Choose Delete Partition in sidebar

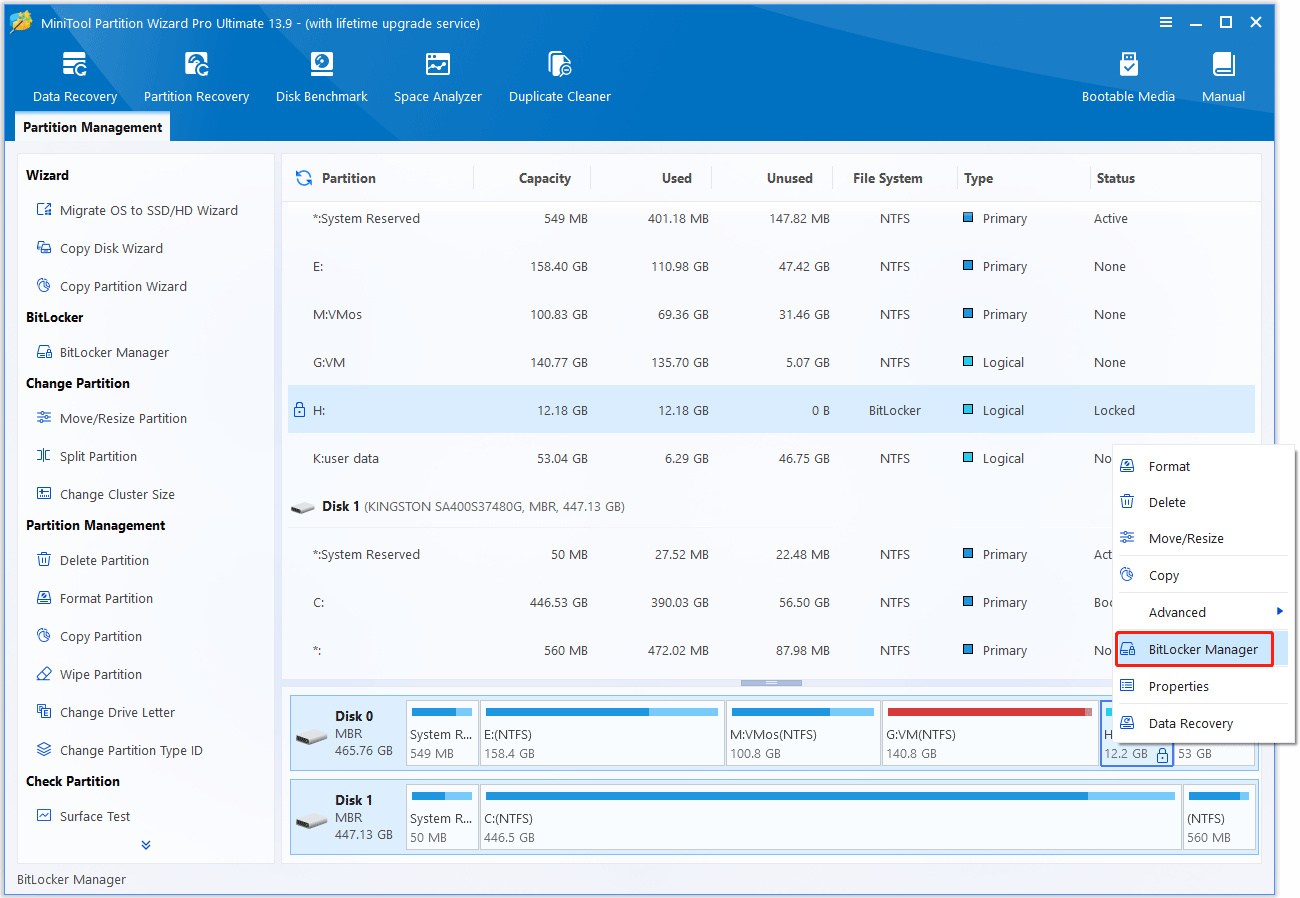pyautogui.click(x=92, y=560)
